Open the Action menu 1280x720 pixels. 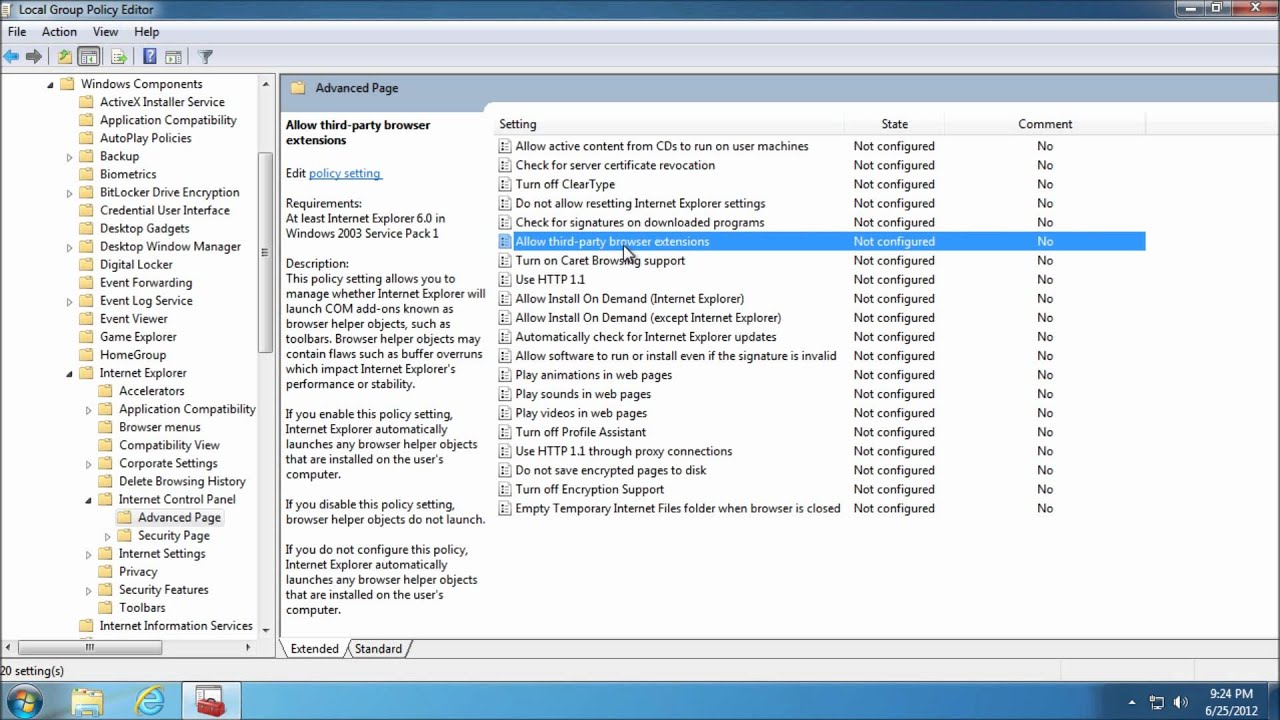(59, 32)
